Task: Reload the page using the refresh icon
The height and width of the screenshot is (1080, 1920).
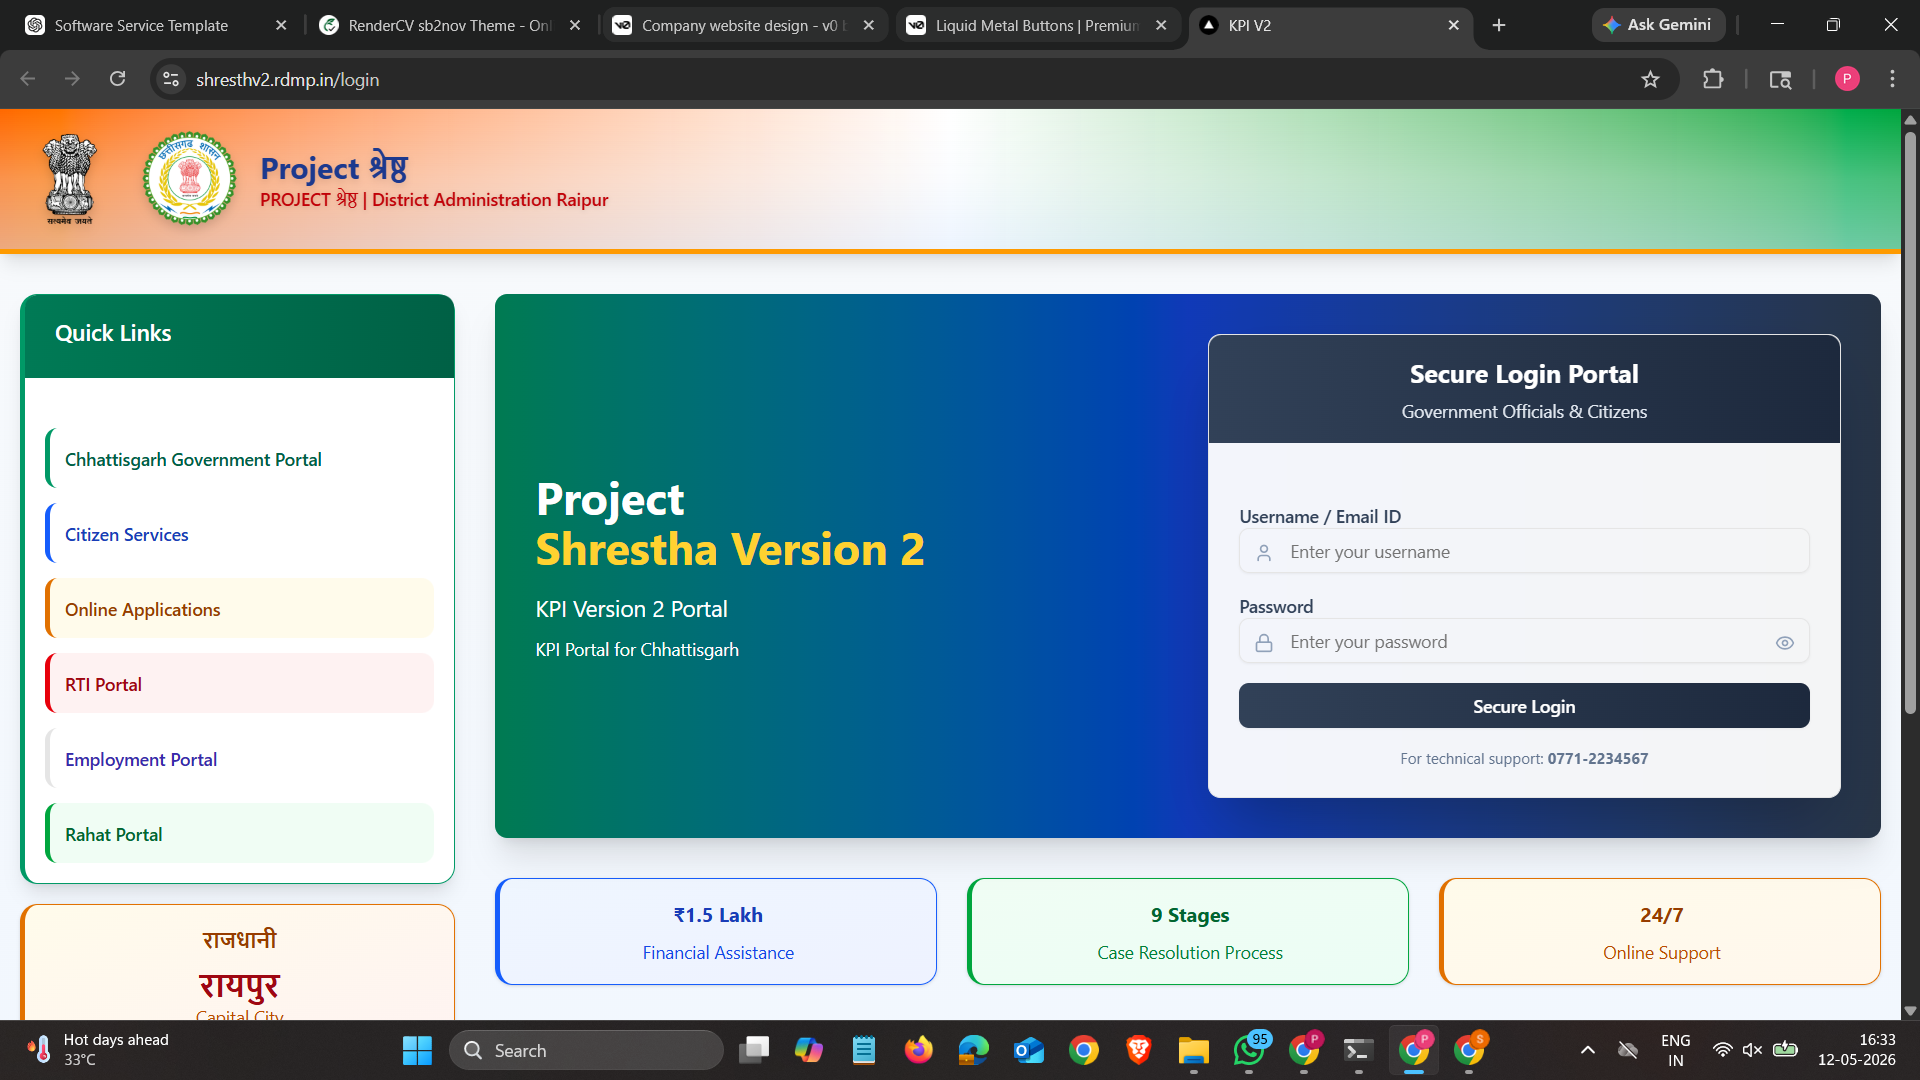Action: (117, 79)
